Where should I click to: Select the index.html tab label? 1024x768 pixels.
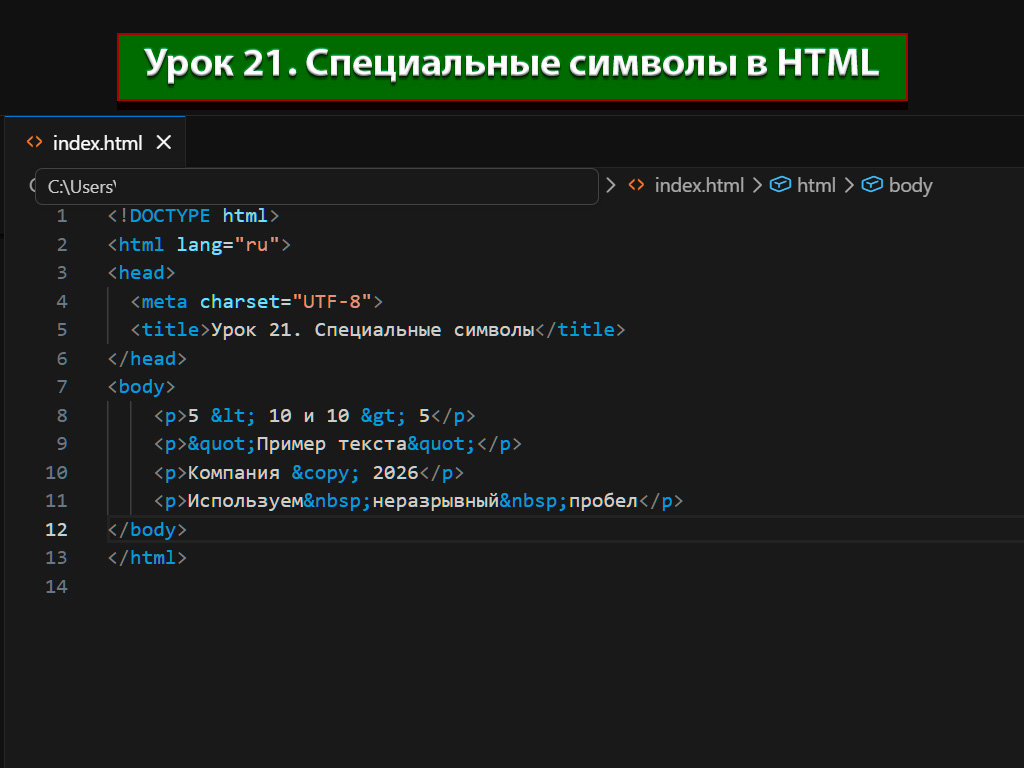[97, 143]
